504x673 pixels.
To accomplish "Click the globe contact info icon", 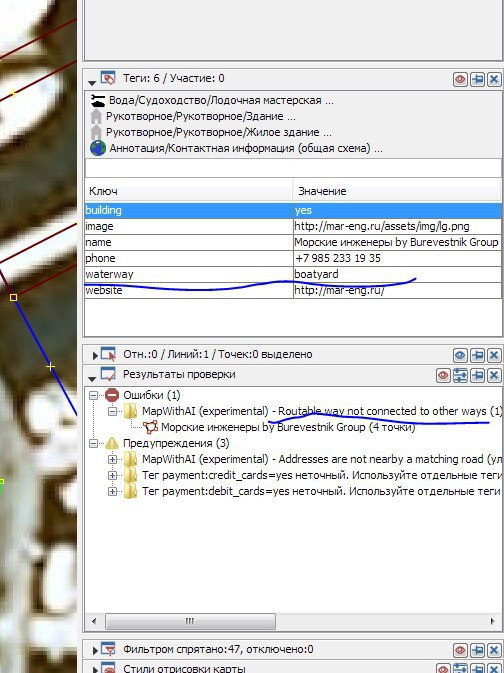I will [x=98, y=149].
